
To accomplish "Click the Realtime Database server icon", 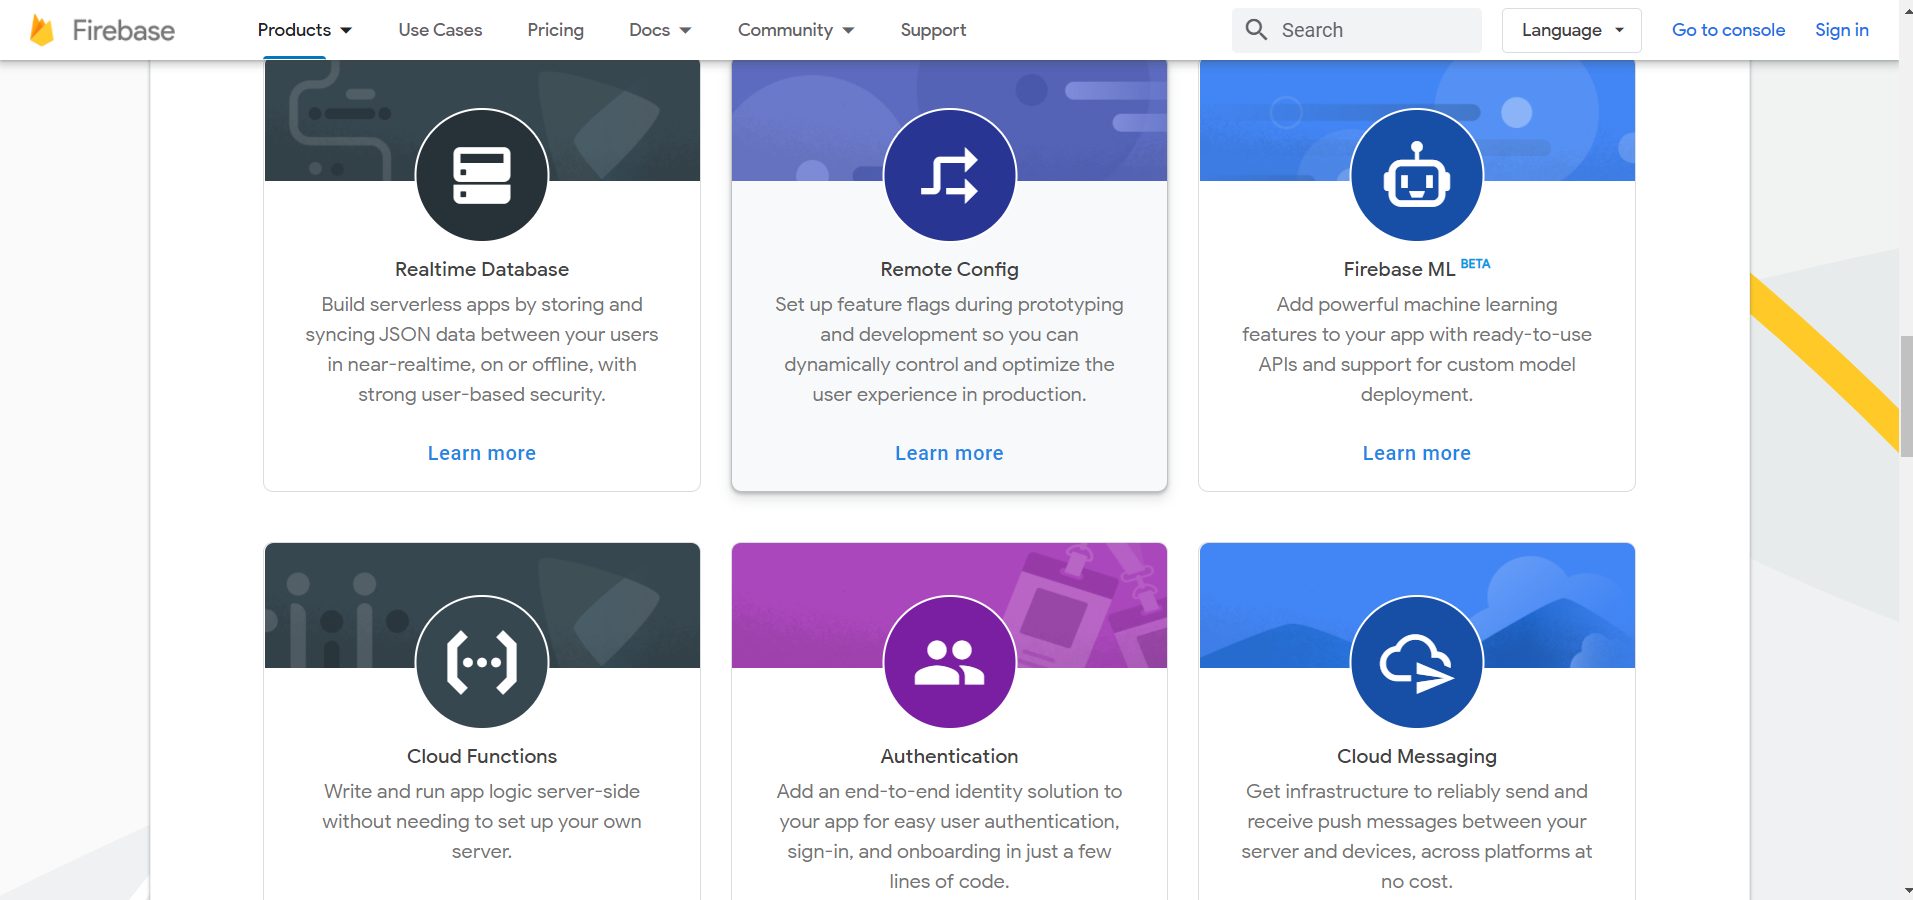I will 482,175.
